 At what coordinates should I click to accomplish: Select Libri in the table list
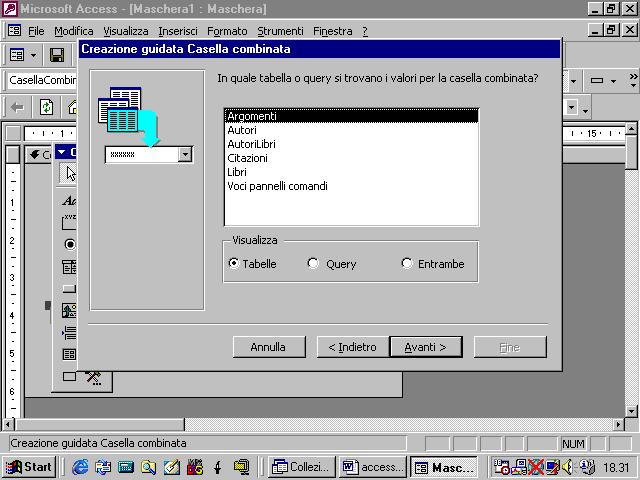click(351, 172)
